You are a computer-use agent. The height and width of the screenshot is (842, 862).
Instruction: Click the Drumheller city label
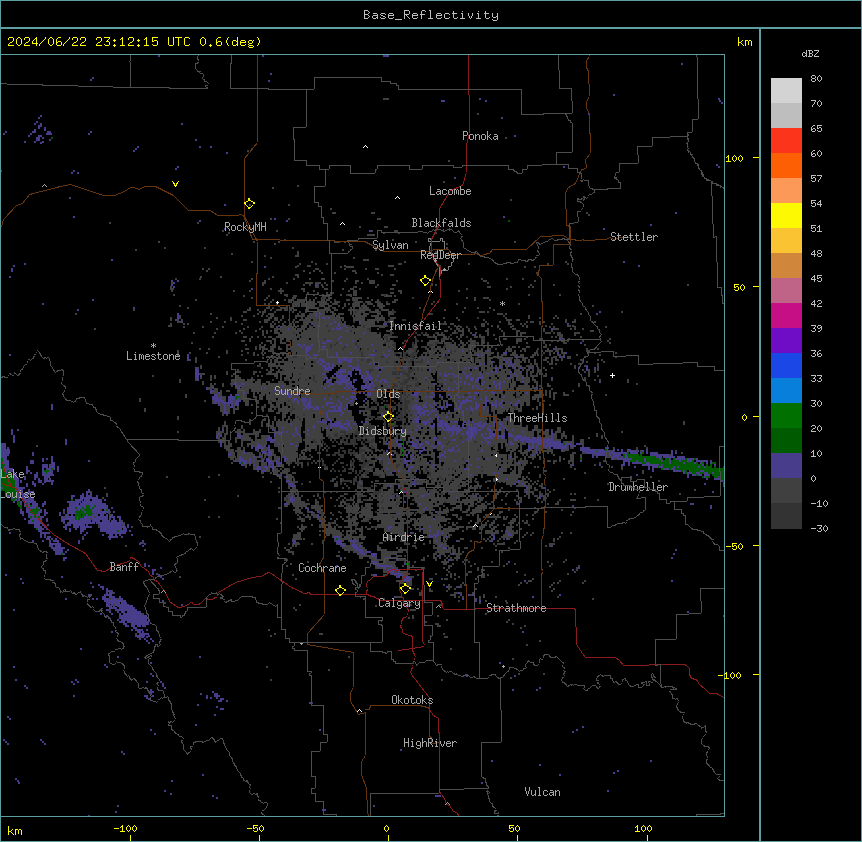pyautogui.click(x=638, y=487)
